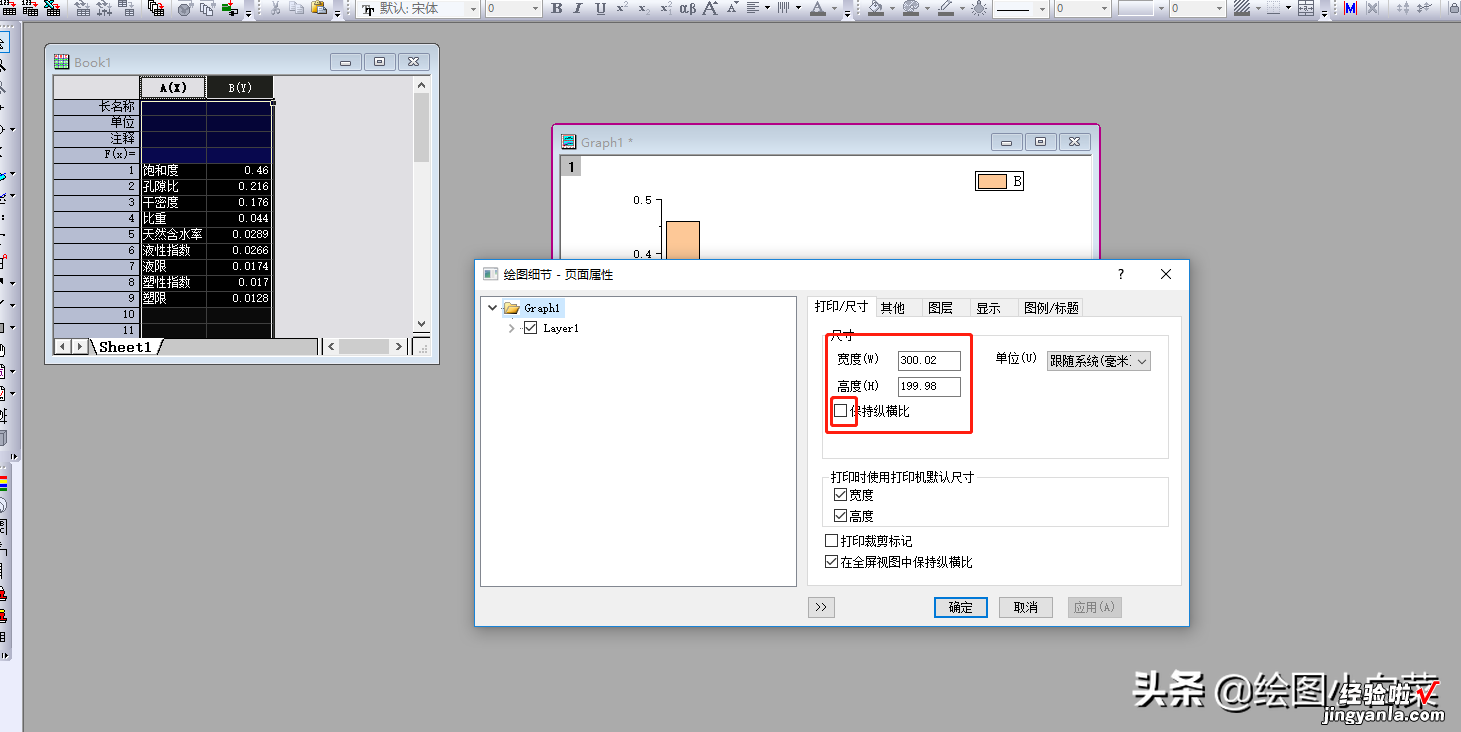The height and width of the screenshot is (732, 1461).
Task: Click the 宽度 width input field
Action: coord(929,360)
